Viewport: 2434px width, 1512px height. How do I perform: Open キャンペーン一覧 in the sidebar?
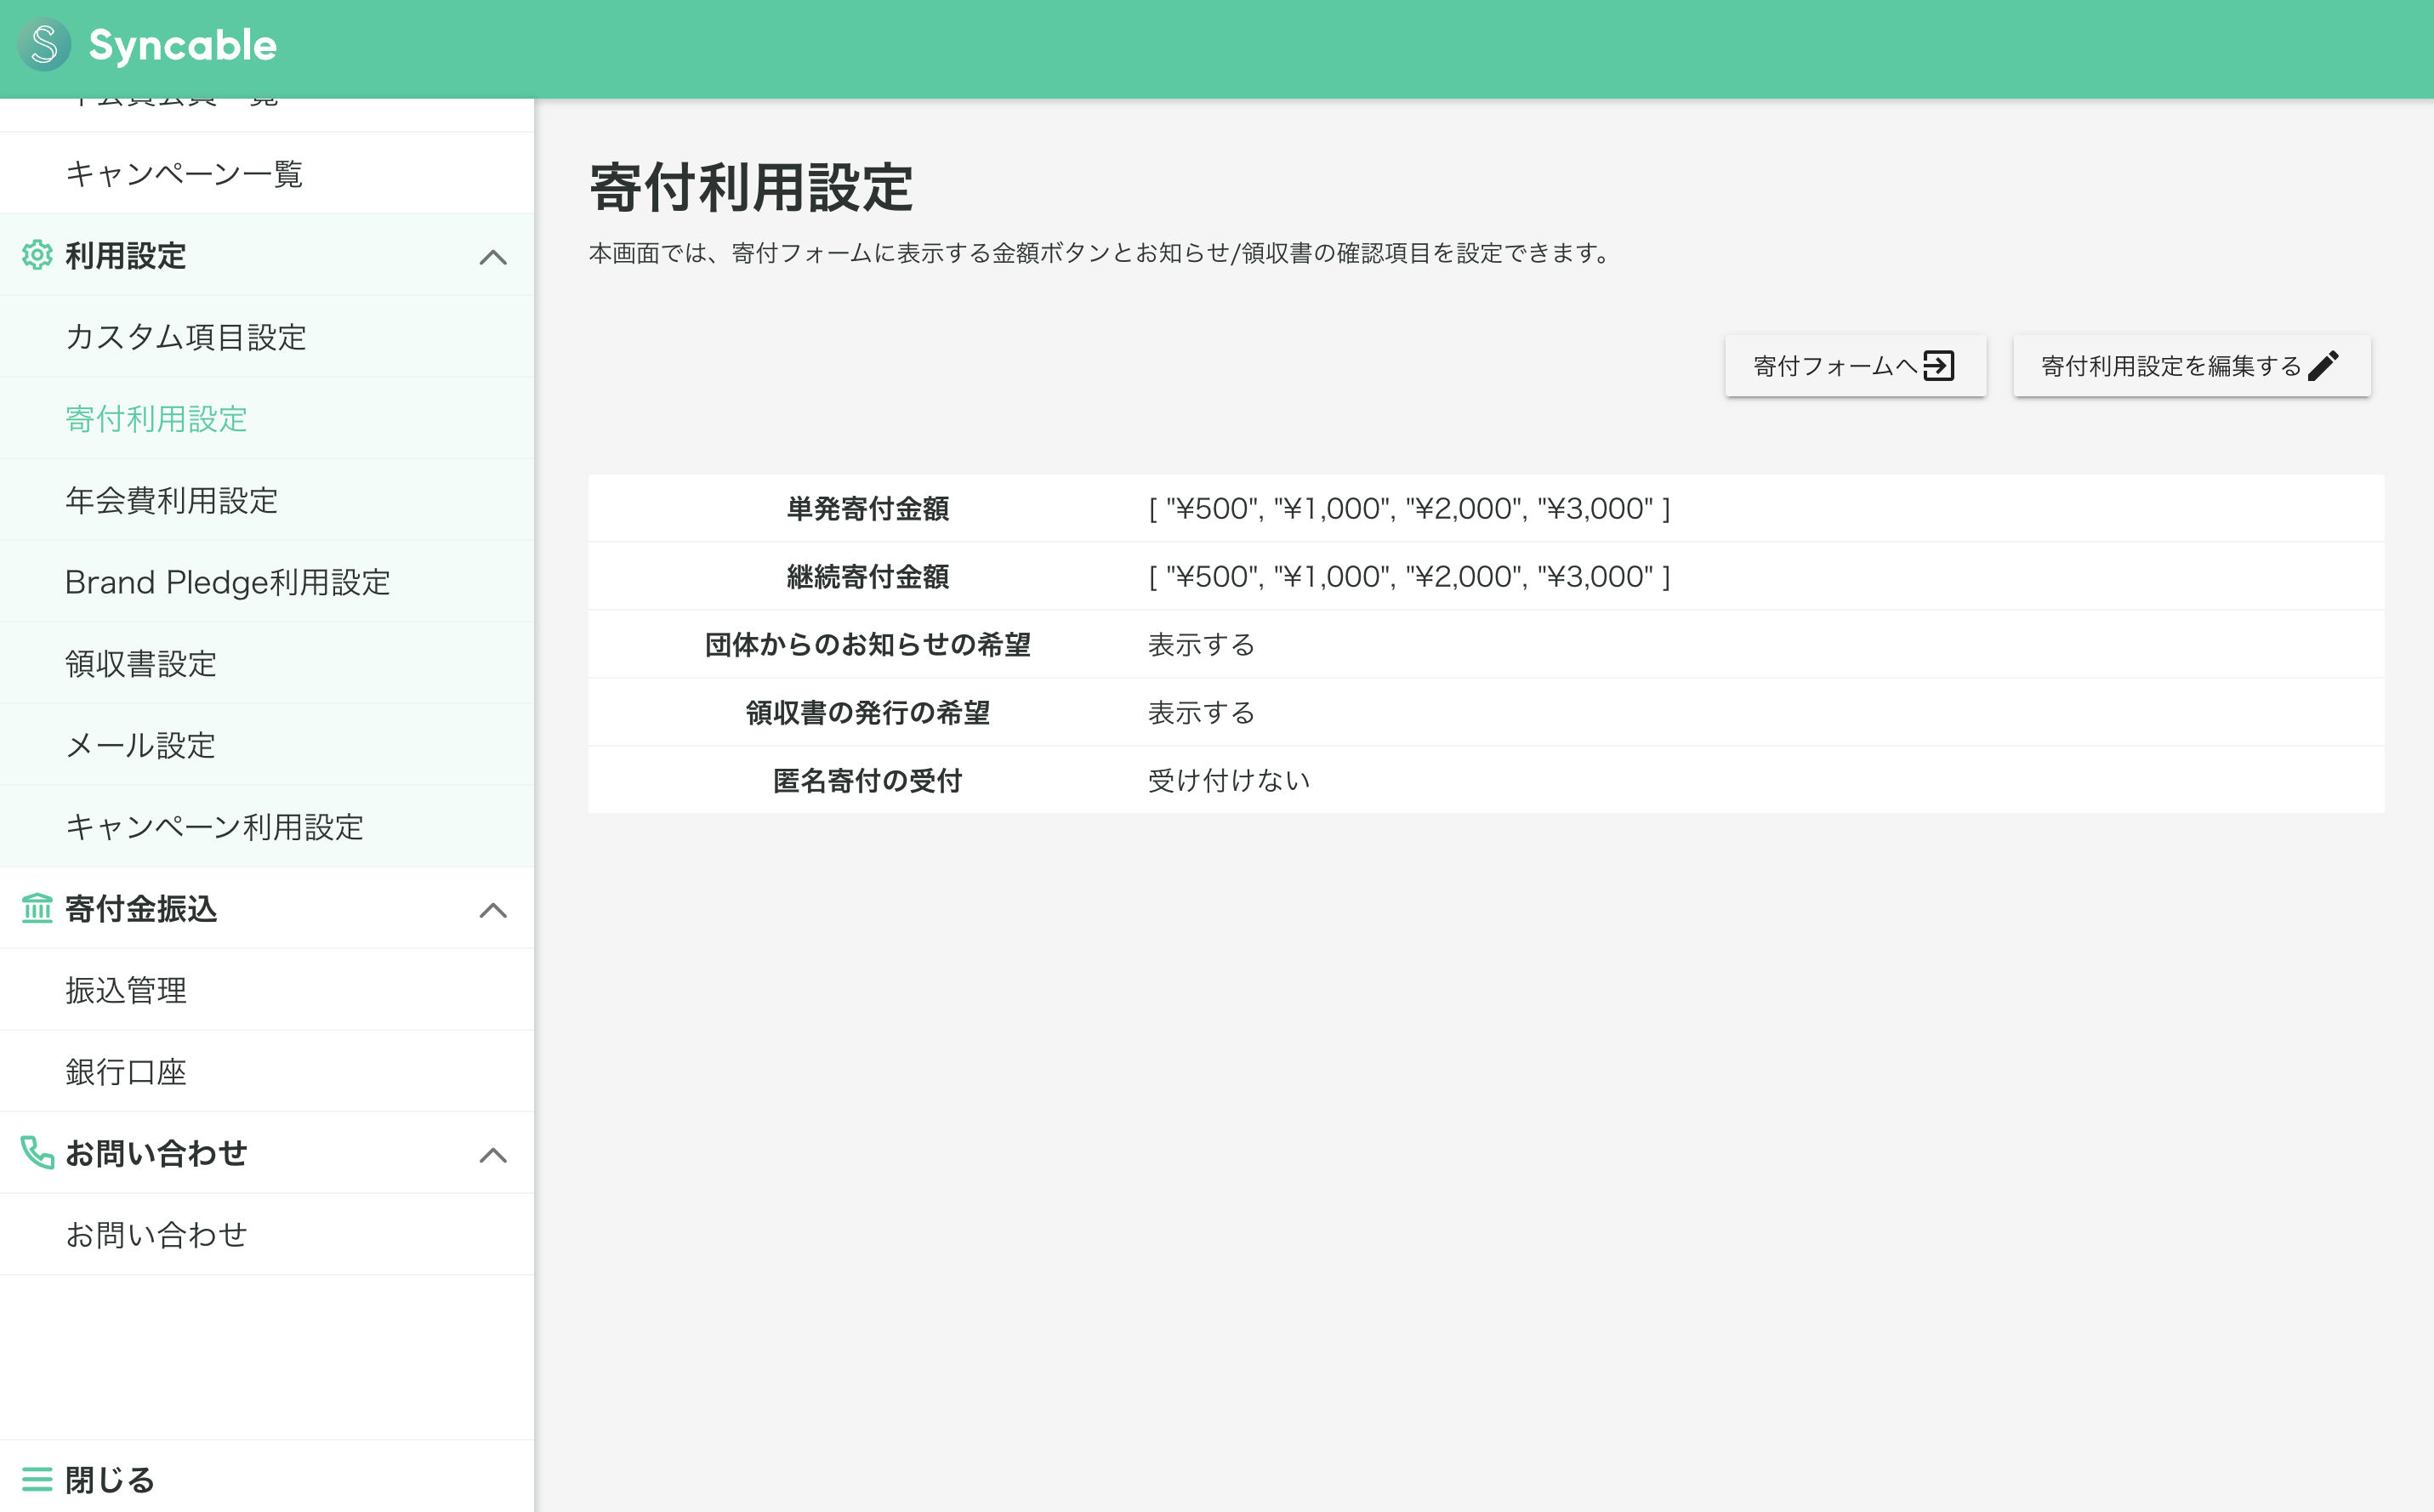267,173
